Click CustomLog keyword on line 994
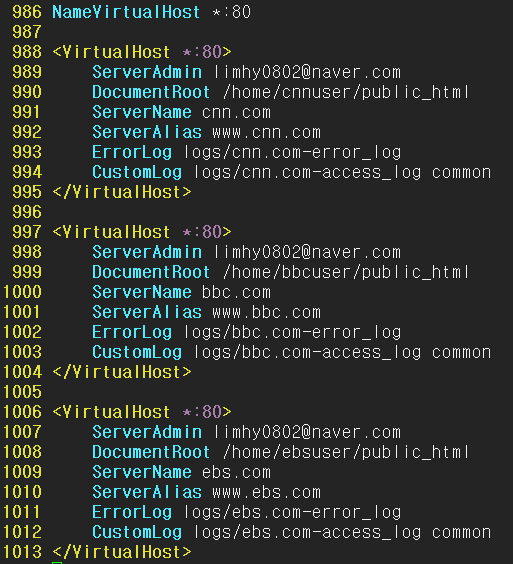The height and width of the screenshot is (564, 513). tap(137, 172)
